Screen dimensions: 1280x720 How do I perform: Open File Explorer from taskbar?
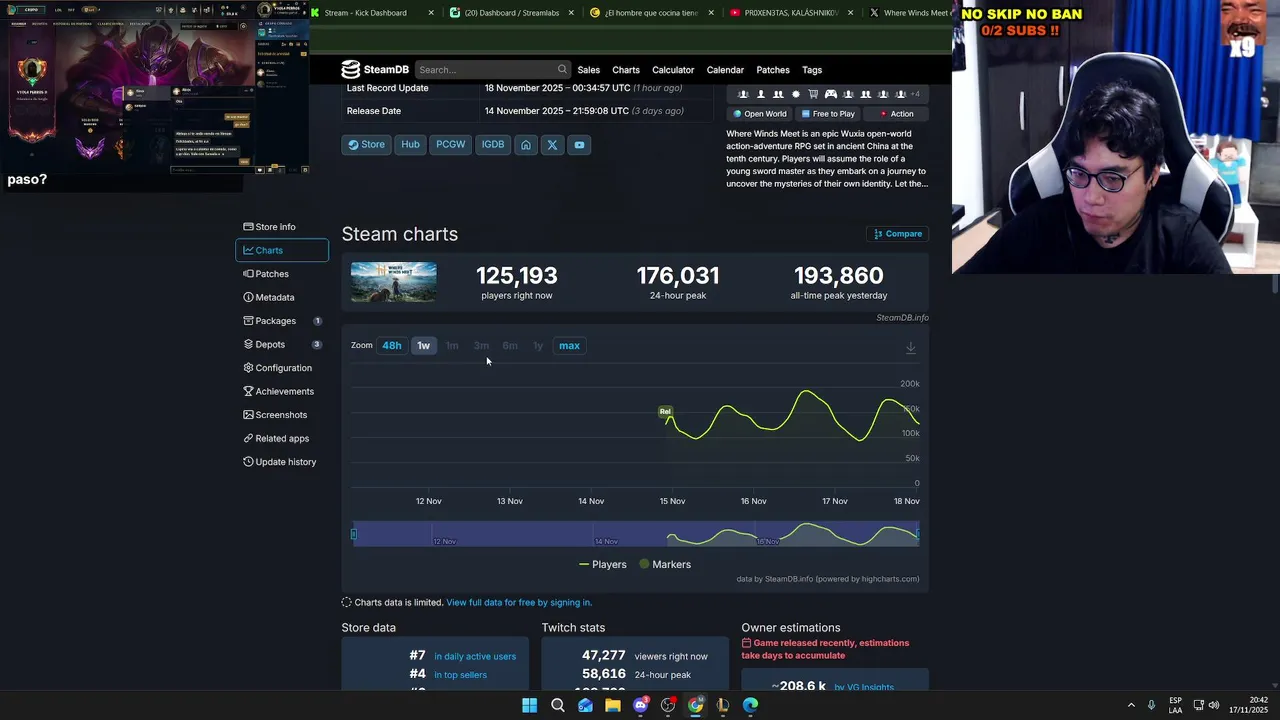point(613,705)
